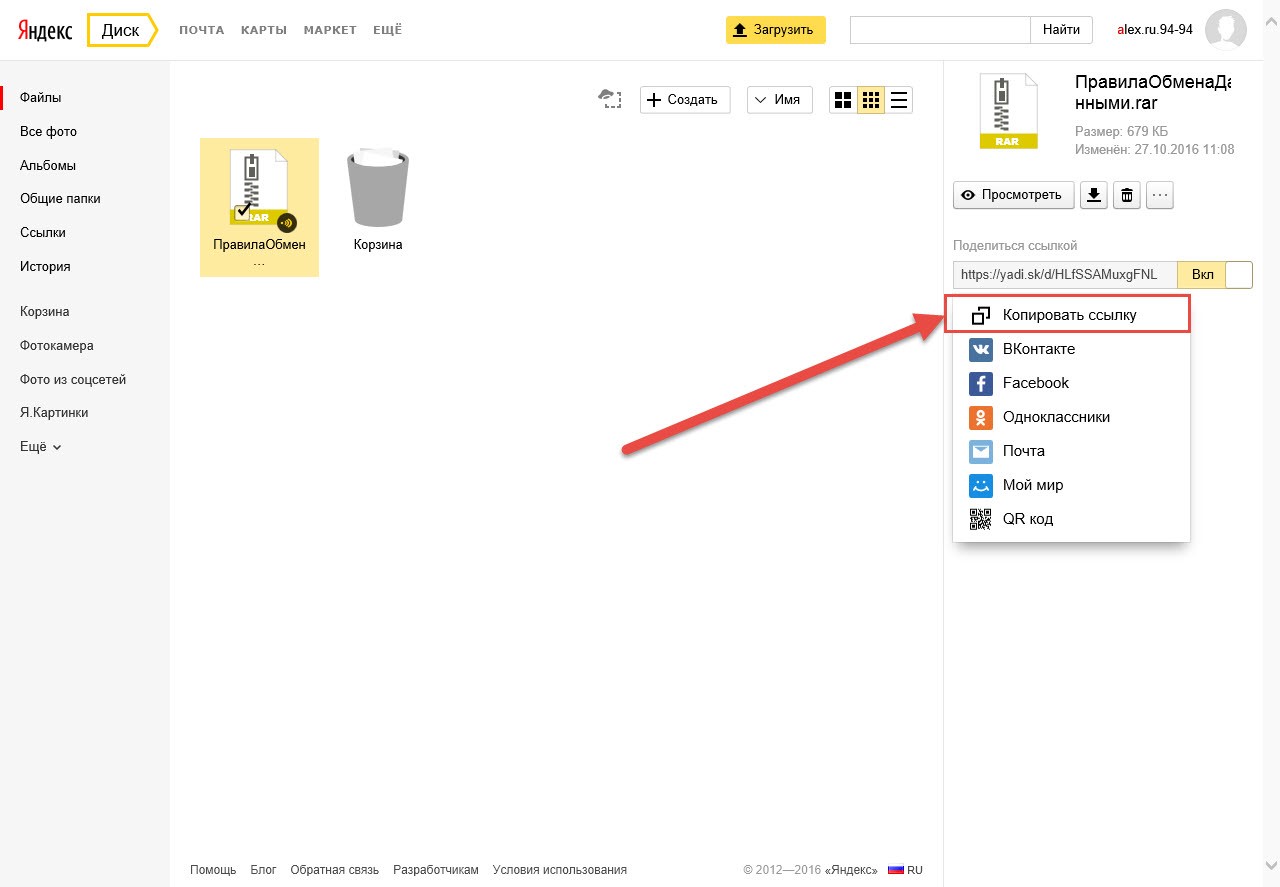Share link by Почта
Viewport: 1280px width, 887px height.
pyautogui.click(x=1071, y=451)
